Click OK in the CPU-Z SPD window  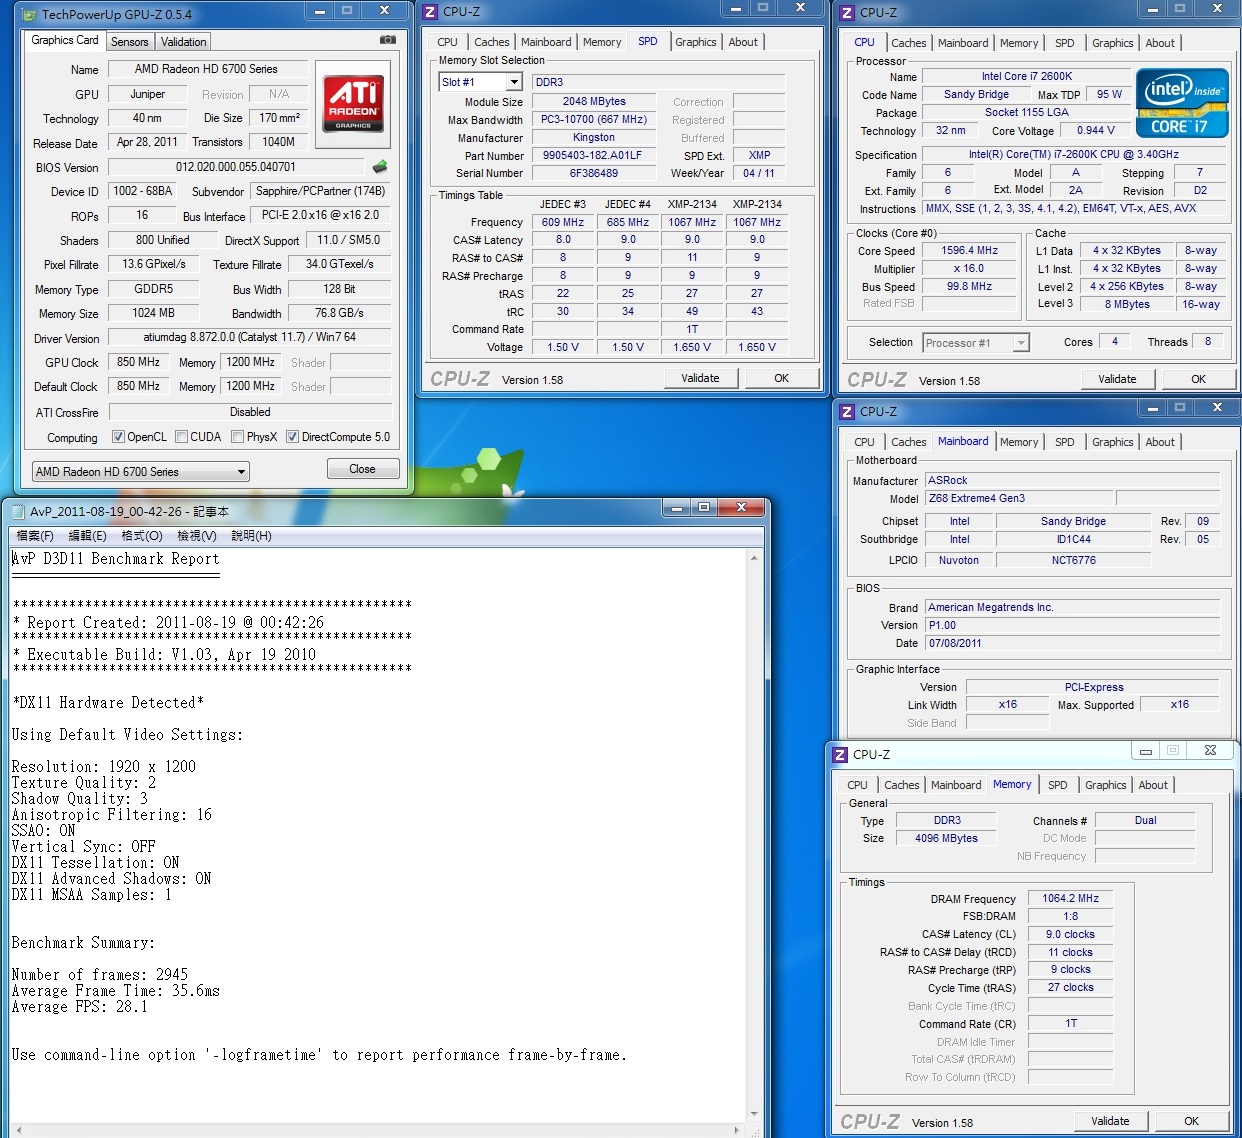(782, 378)
